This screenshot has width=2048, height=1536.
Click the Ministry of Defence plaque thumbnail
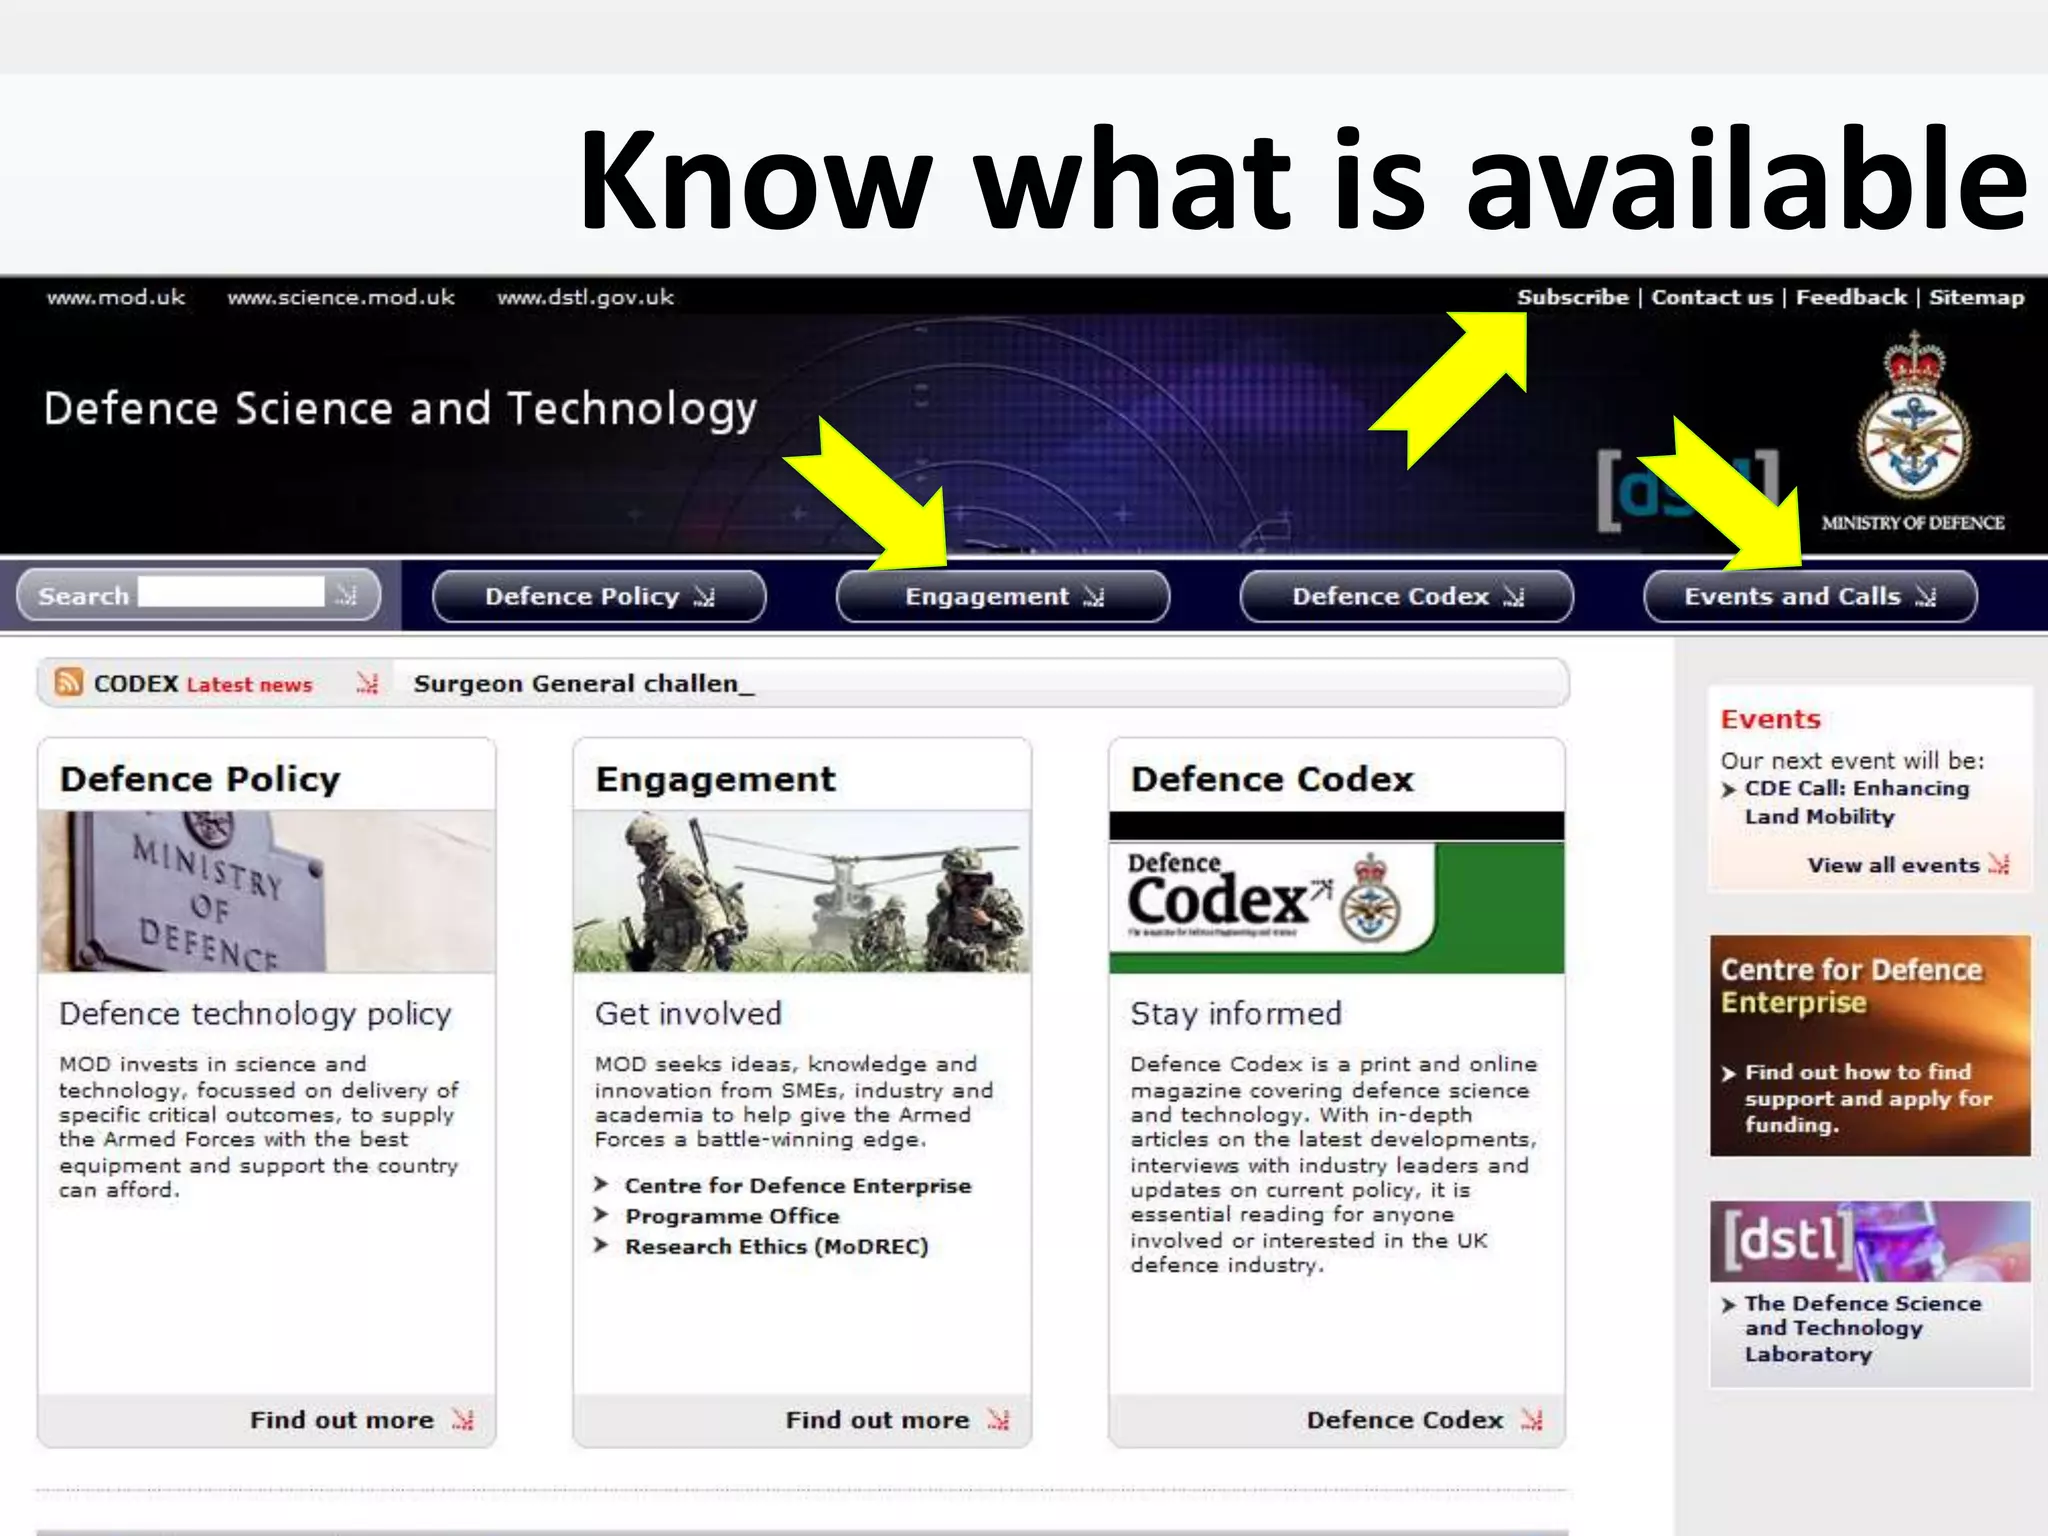point(266,891)
